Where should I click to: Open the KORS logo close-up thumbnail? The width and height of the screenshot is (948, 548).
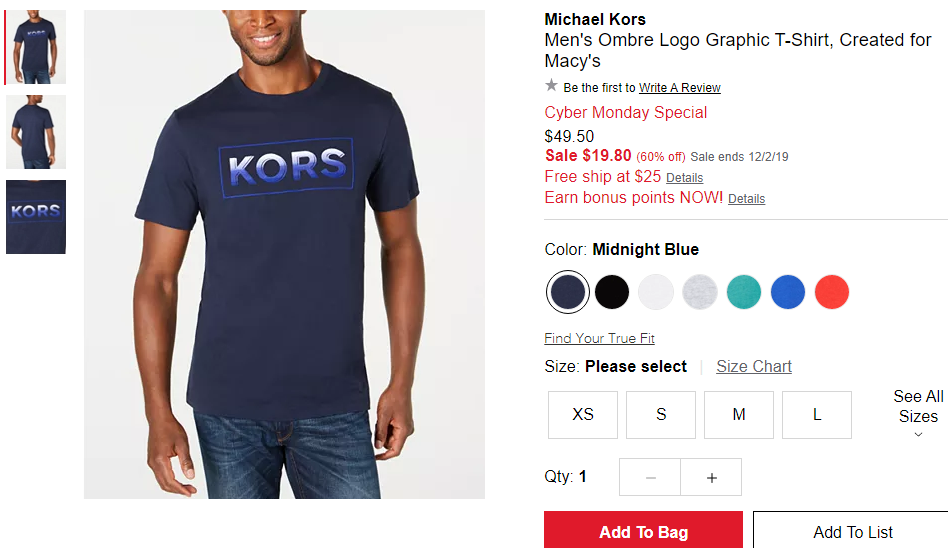pyautogui.click(x=36, y=217)
